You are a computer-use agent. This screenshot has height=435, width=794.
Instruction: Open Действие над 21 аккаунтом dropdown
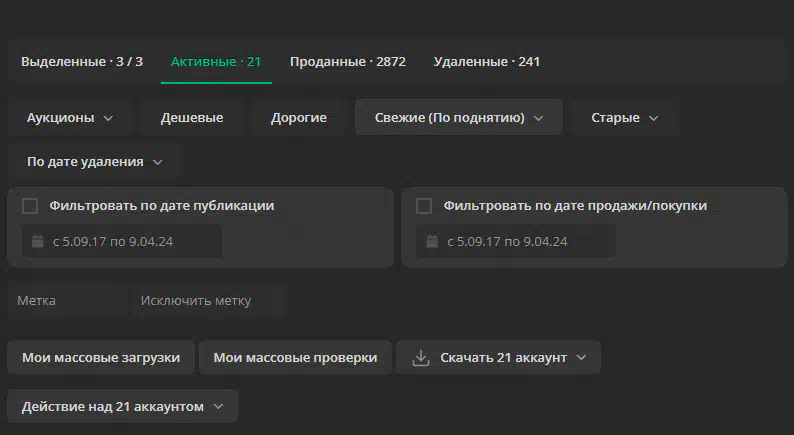(x=122, y=407)
